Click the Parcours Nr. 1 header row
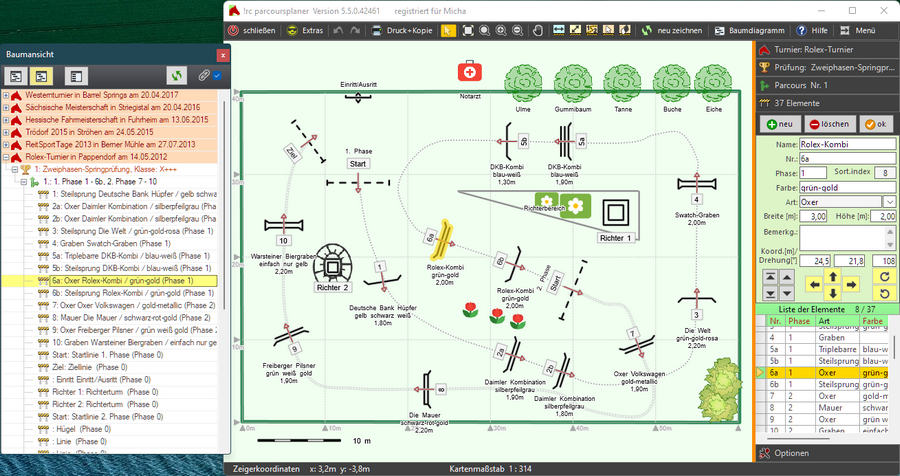The height and width of the screenshot is (476, 900). 828,86
